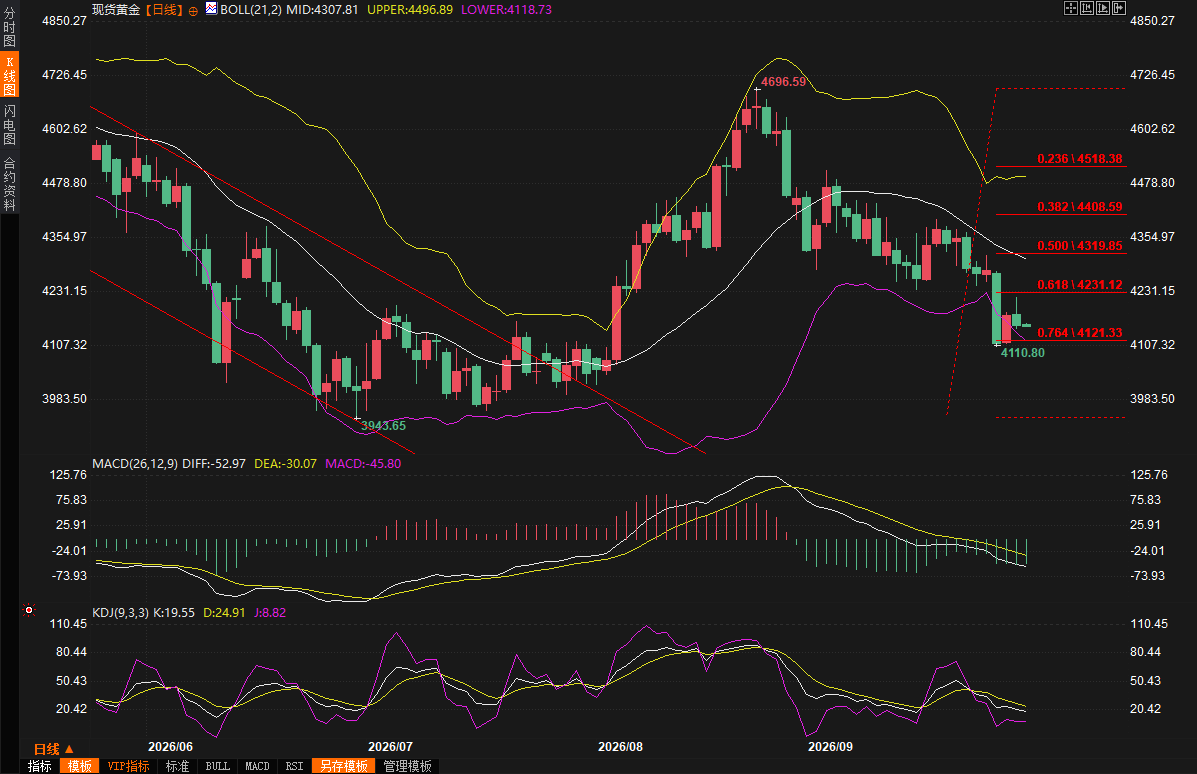Click the 【日线】 period label in the title

[164, 9]
